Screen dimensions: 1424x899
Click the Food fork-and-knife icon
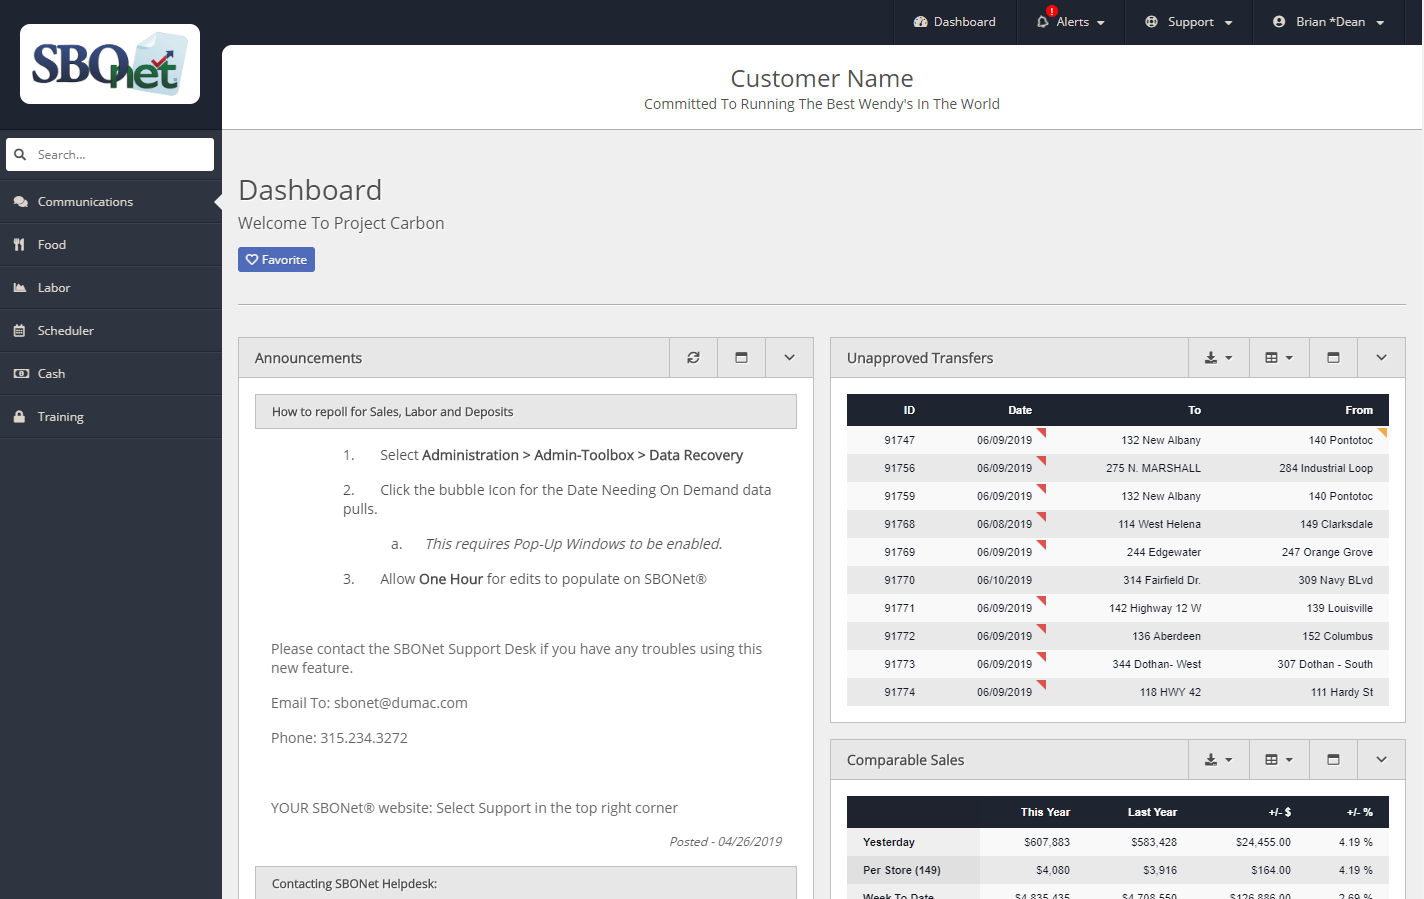coord(19,245)
